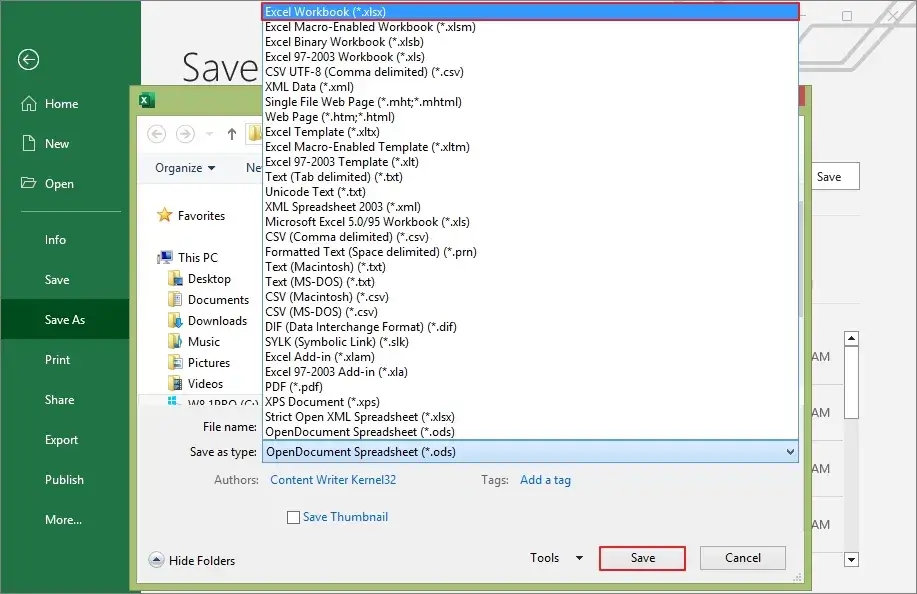Pick OpenDocument Spreadsheet (*.ods) in list
Viewport: 917px width, 594px height.
point(530,432)
